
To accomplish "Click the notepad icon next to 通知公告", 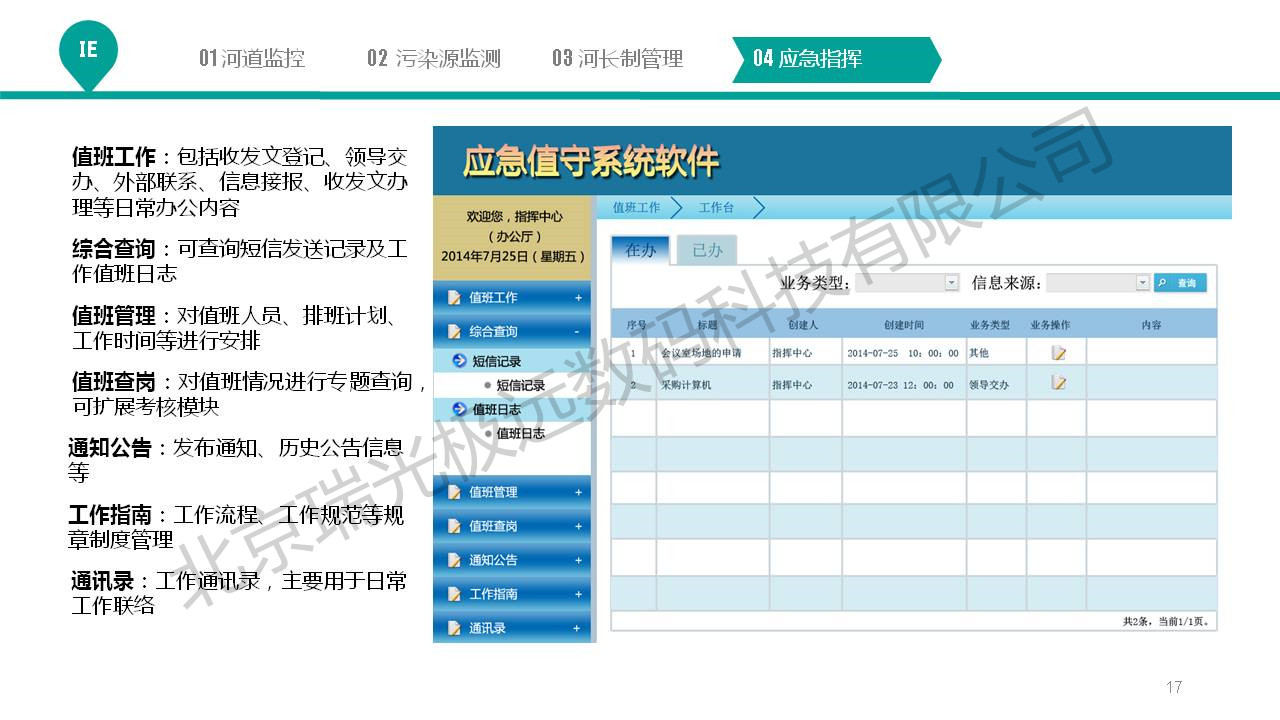I will coord(455,560).
